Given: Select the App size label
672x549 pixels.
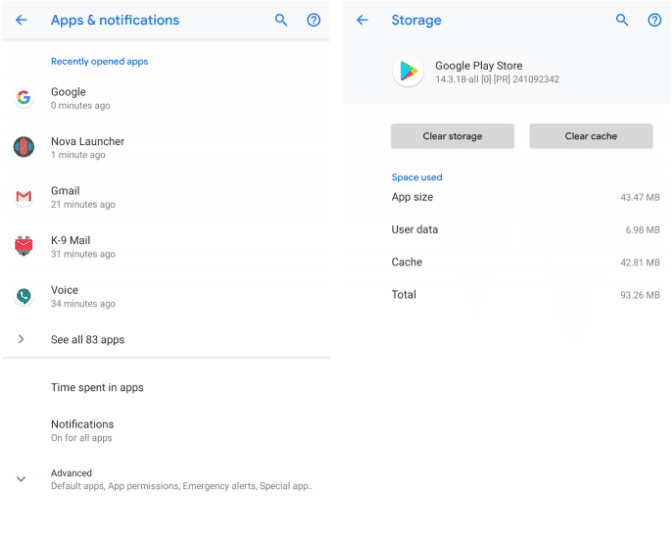Looking at the screenshot, I should 412,197.
